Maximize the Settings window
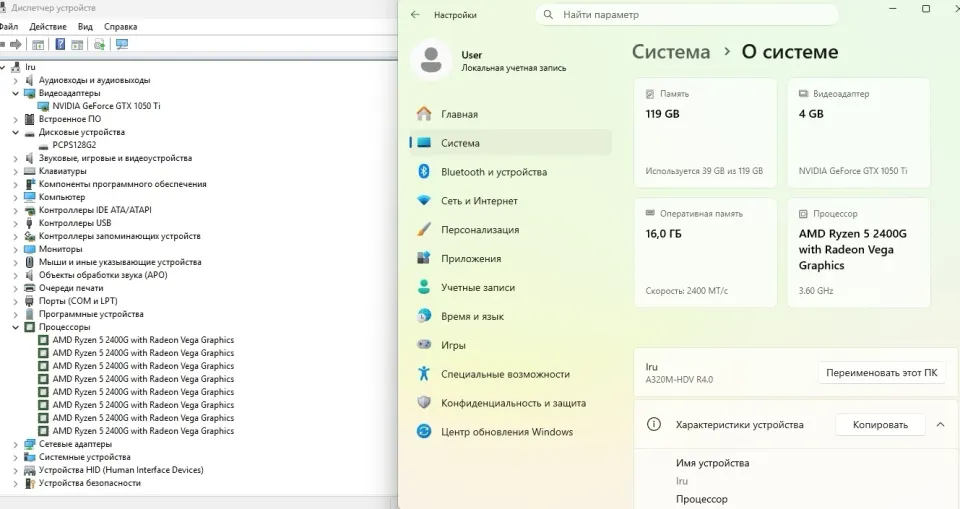This screenshot has width=960, height=509. click(926, 9)
